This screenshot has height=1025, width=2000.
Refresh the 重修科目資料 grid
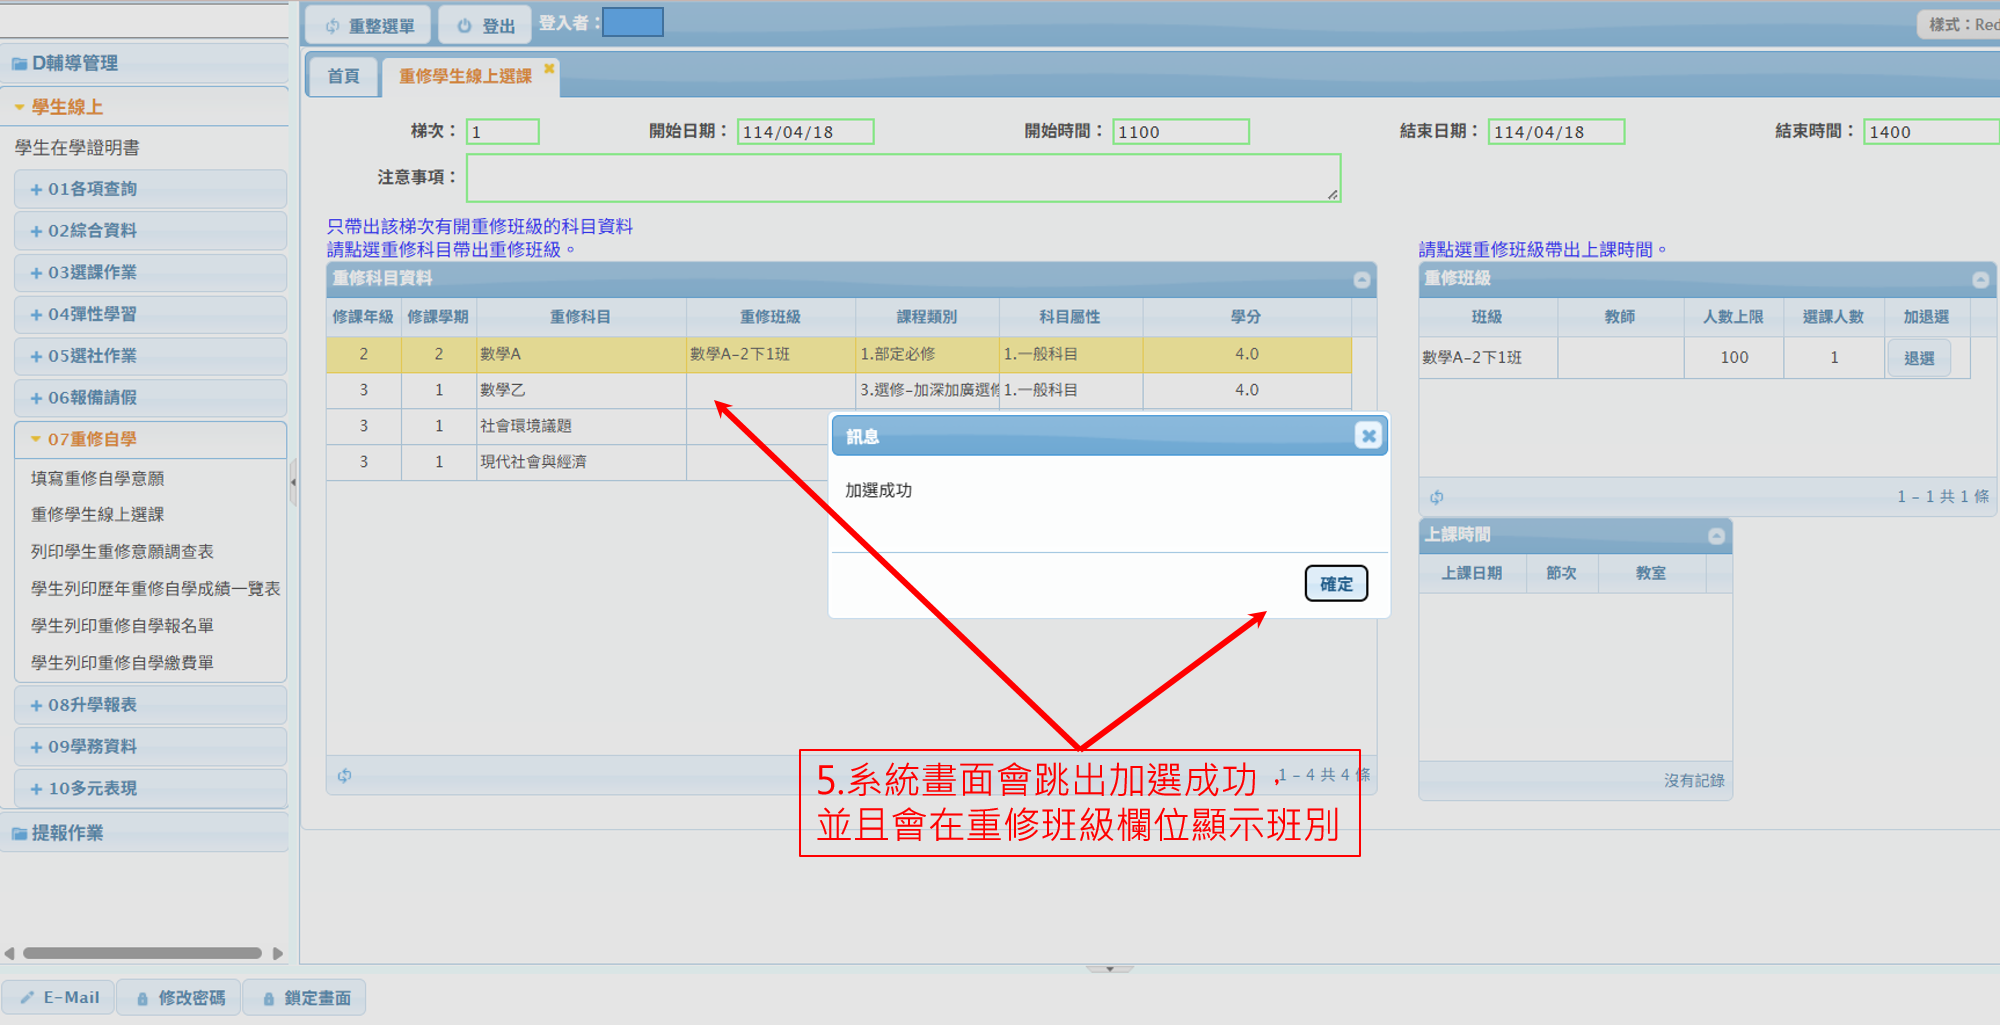[x=344, y=776]
